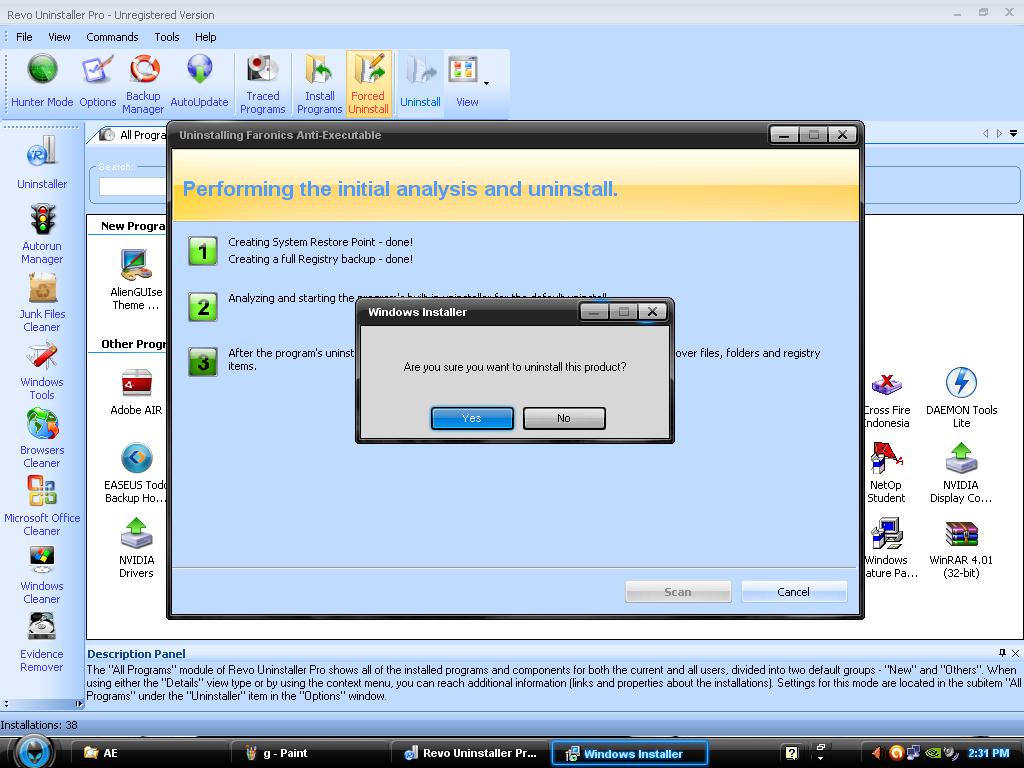
Task: Open Backup Manager from toolbar
Action: (x=143, y=84)
